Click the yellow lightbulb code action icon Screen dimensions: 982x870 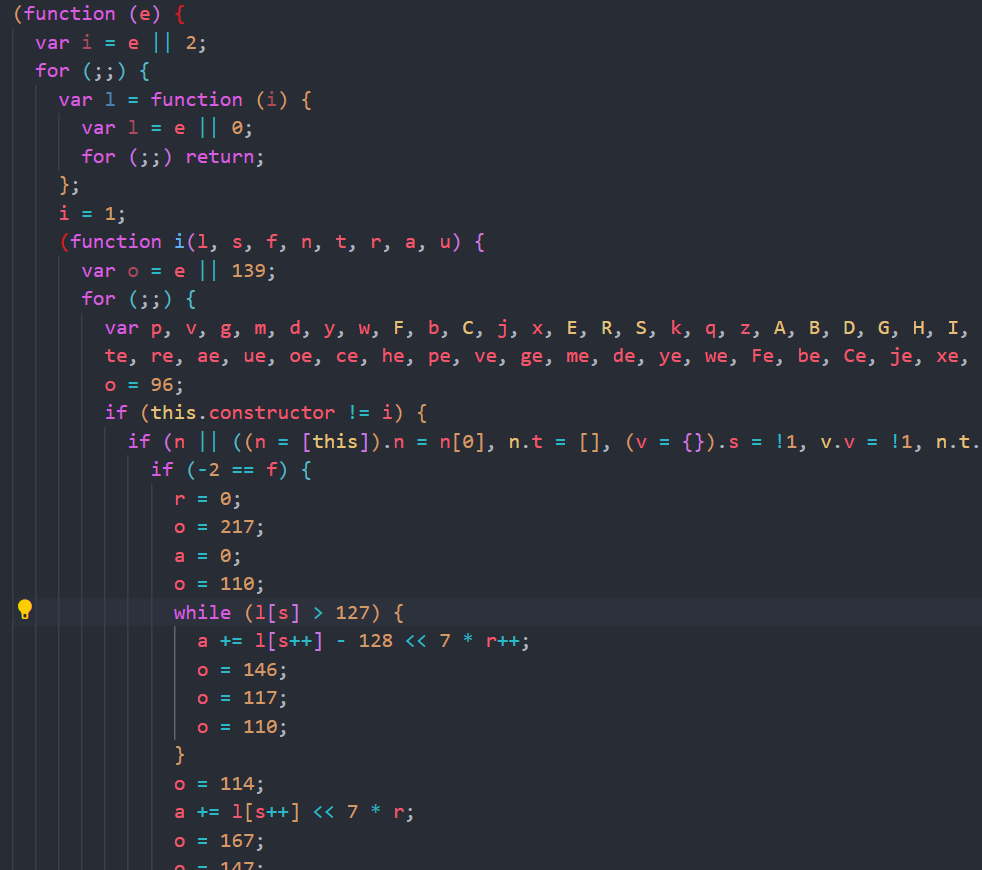(24, 609)
